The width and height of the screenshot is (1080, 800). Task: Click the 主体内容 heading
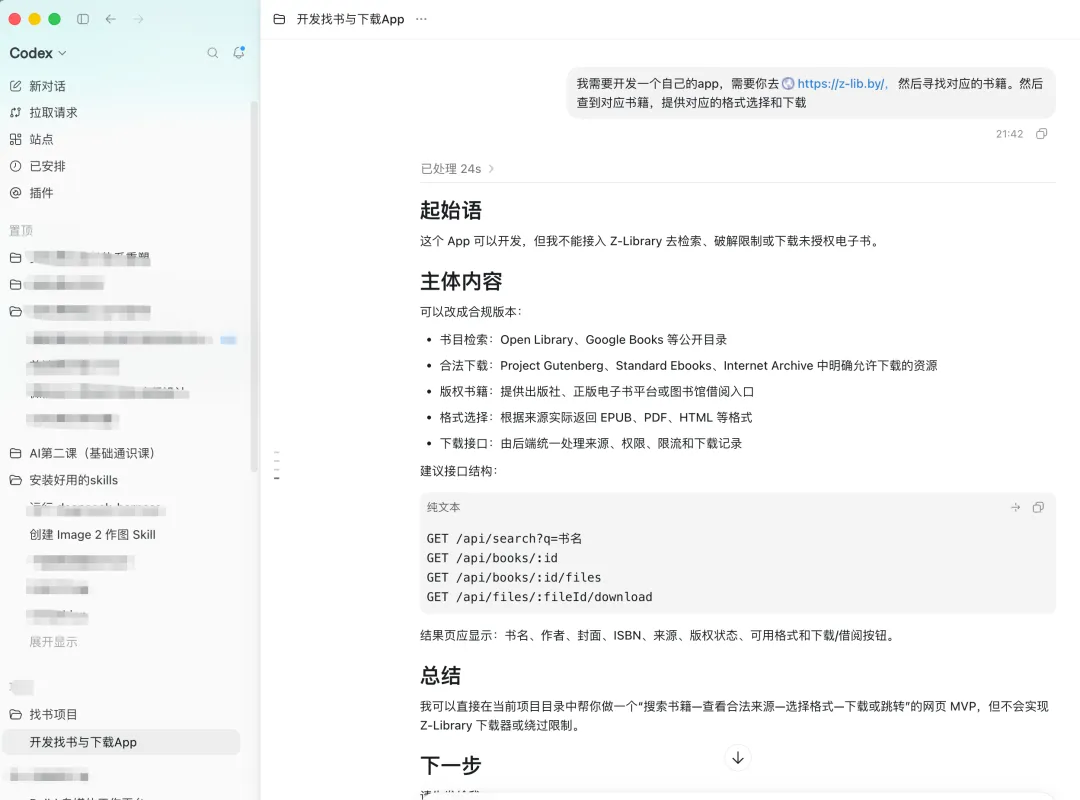[461, 281]
